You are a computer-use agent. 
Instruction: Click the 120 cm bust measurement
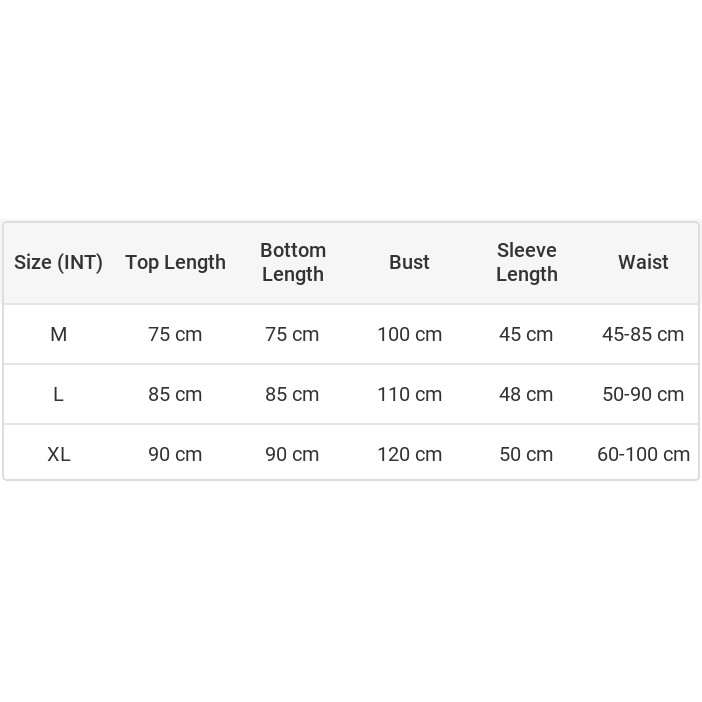coord(409,454)
